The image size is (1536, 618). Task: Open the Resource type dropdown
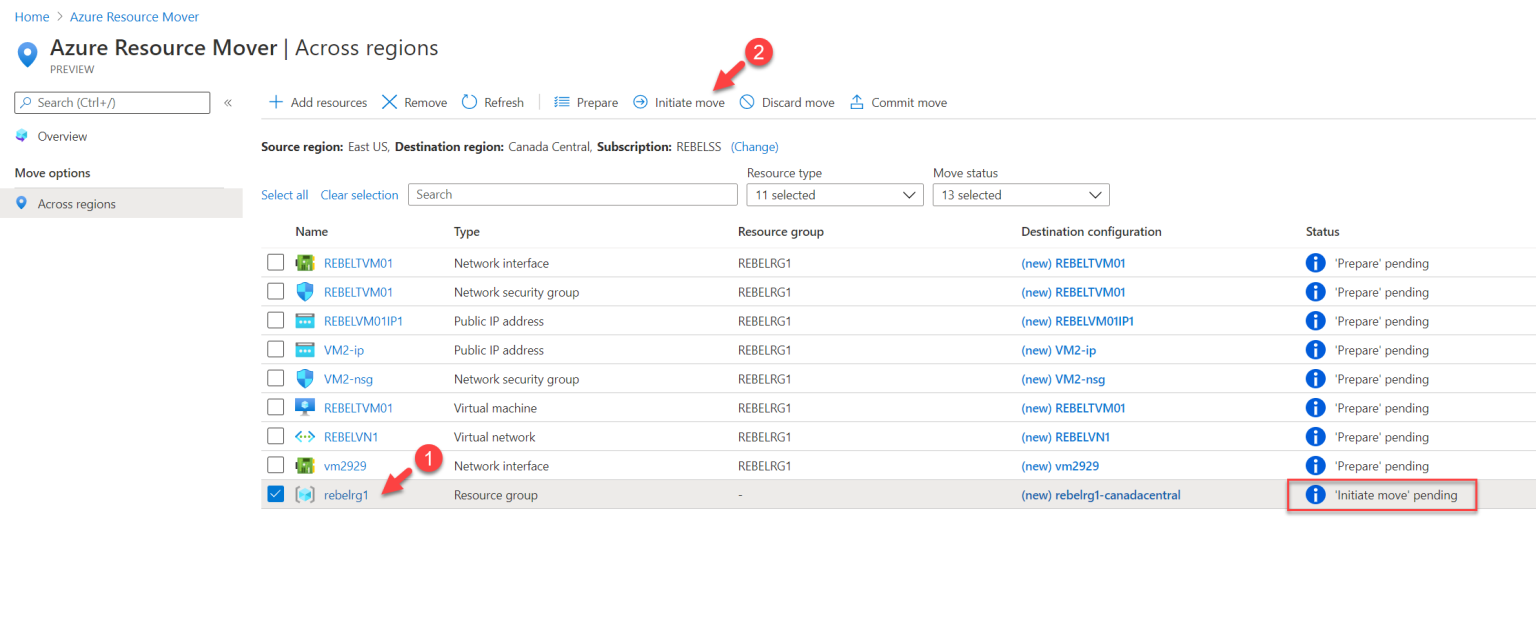click(x=834, y=194)
